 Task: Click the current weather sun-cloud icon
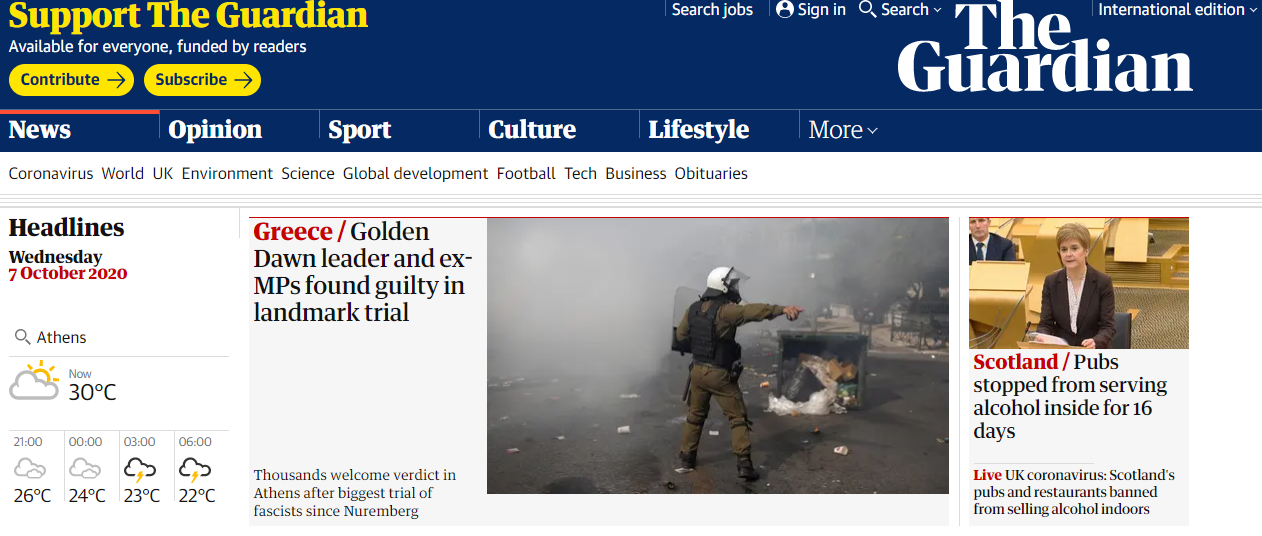35,382
